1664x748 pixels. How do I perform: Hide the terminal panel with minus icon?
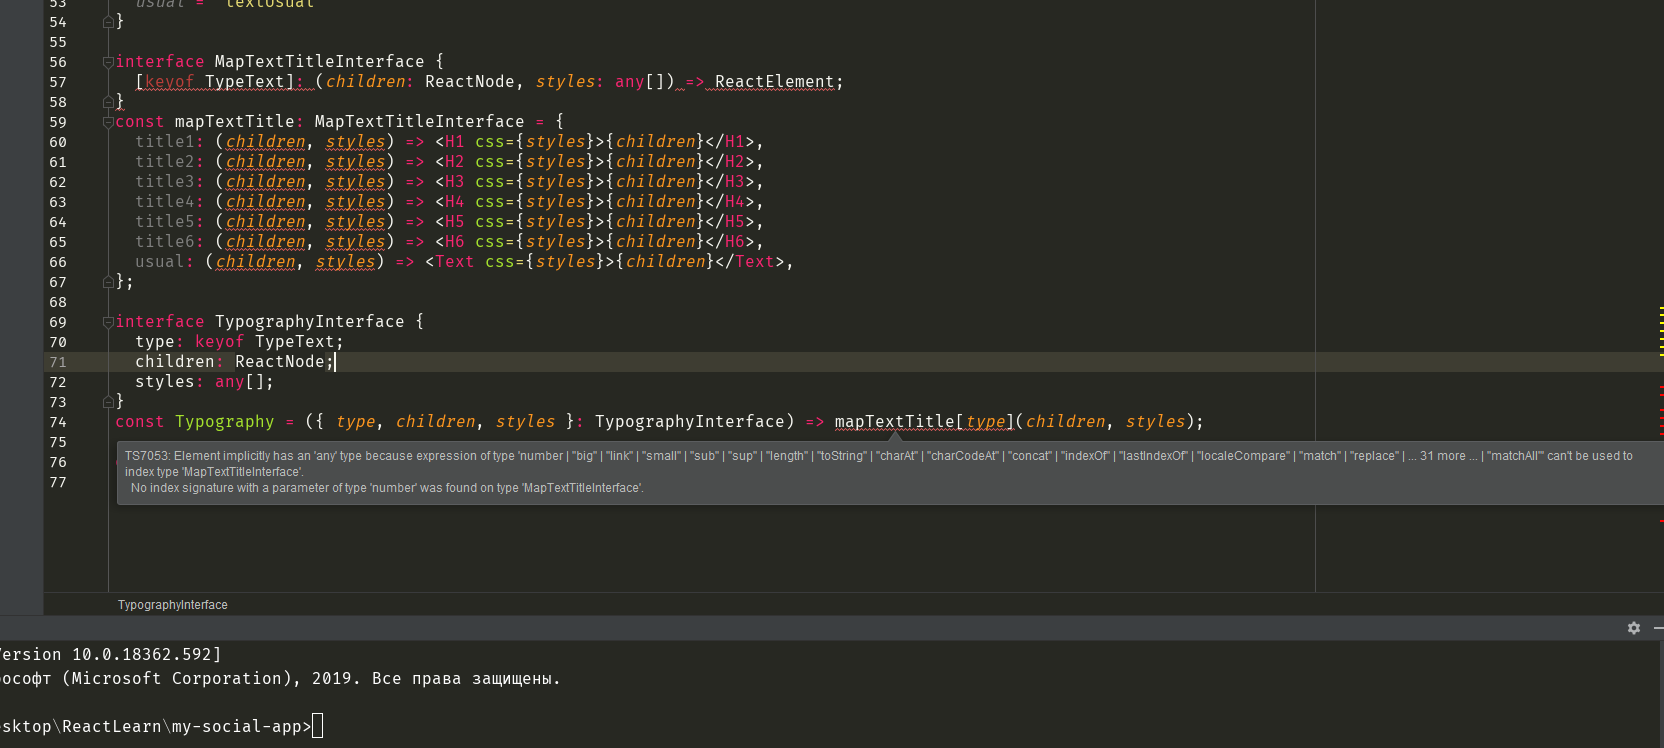click(x=1659, y=628)
